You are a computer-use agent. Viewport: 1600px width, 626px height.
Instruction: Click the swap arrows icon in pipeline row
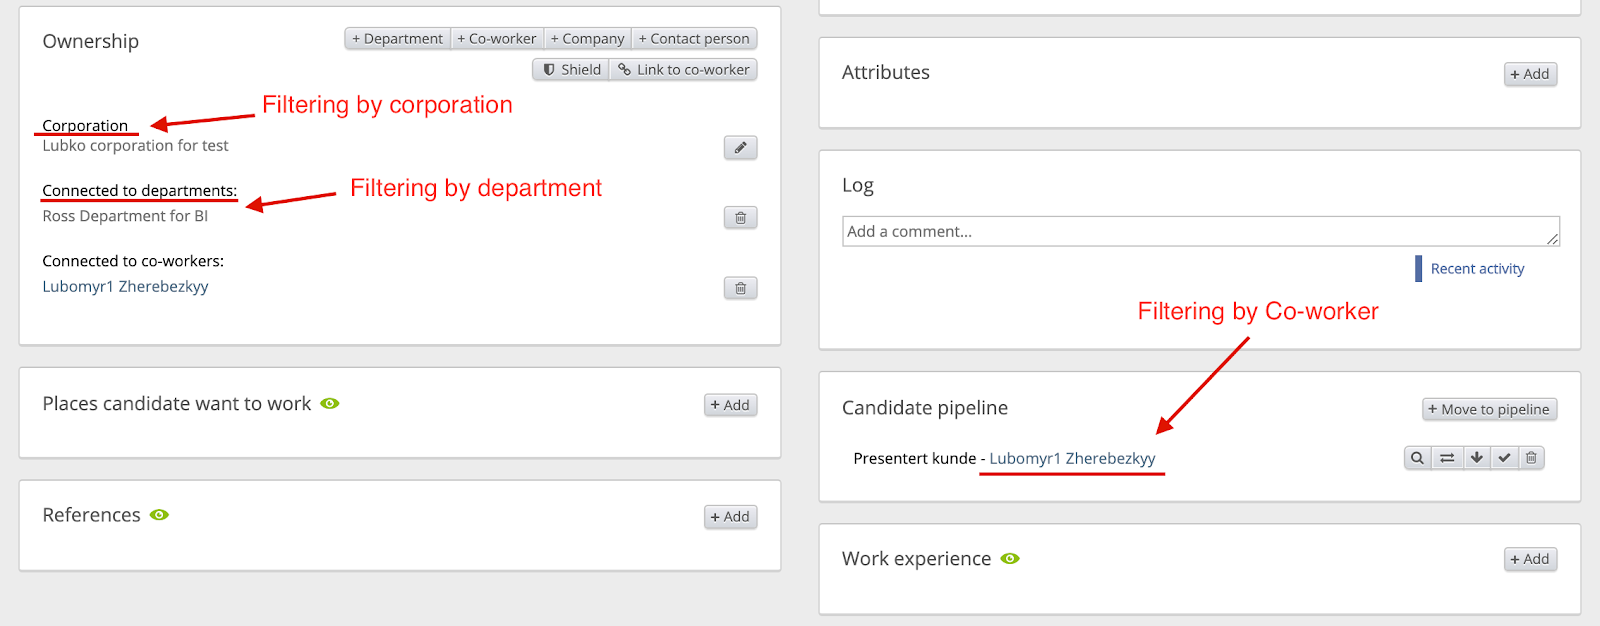1447,458
